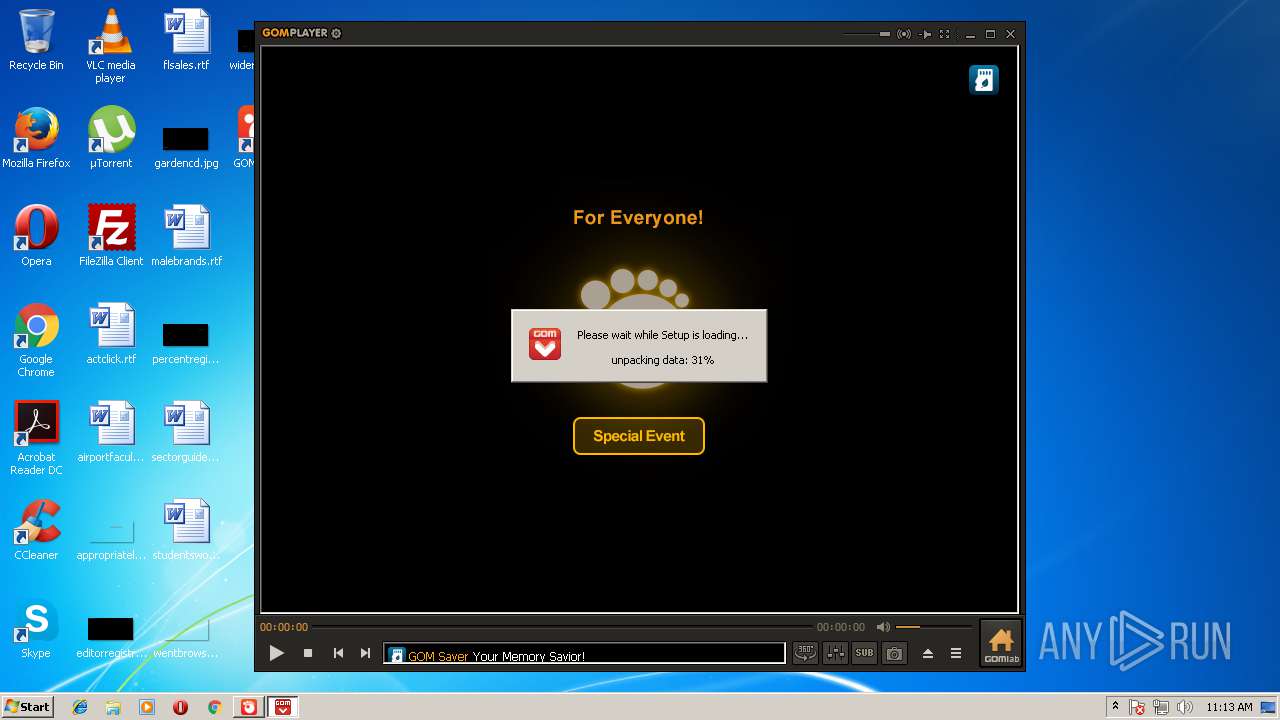Viewport: 1280px width, 720px height.
Task: Adjust the transparency slider in title bar
Action: pyautogui.click(x=866, y=34)
